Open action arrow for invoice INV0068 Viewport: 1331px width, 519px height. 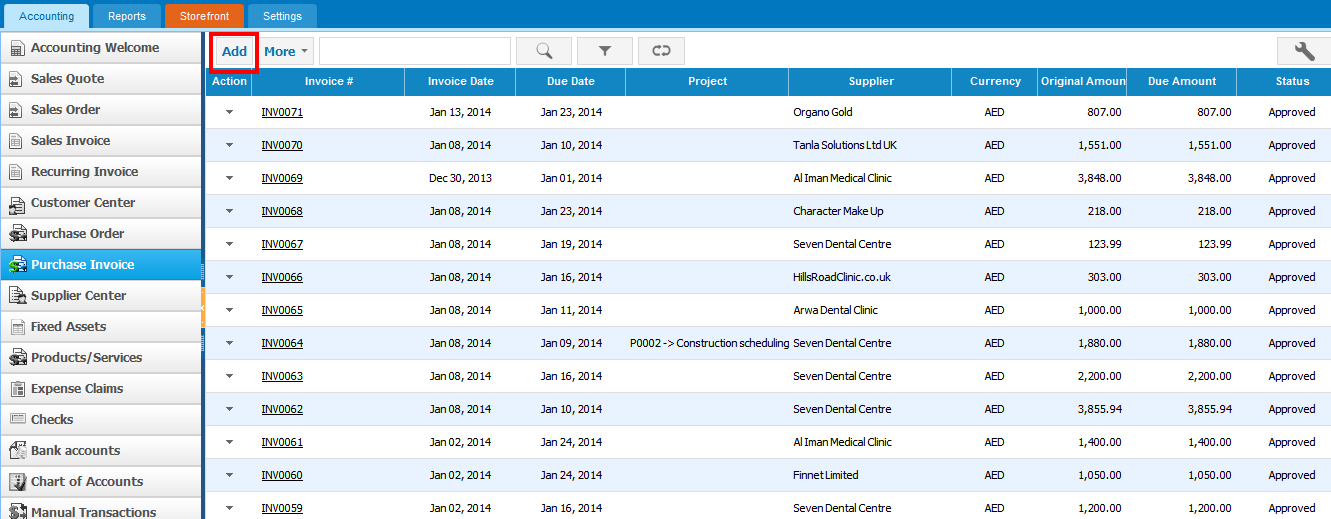[229, 211]
